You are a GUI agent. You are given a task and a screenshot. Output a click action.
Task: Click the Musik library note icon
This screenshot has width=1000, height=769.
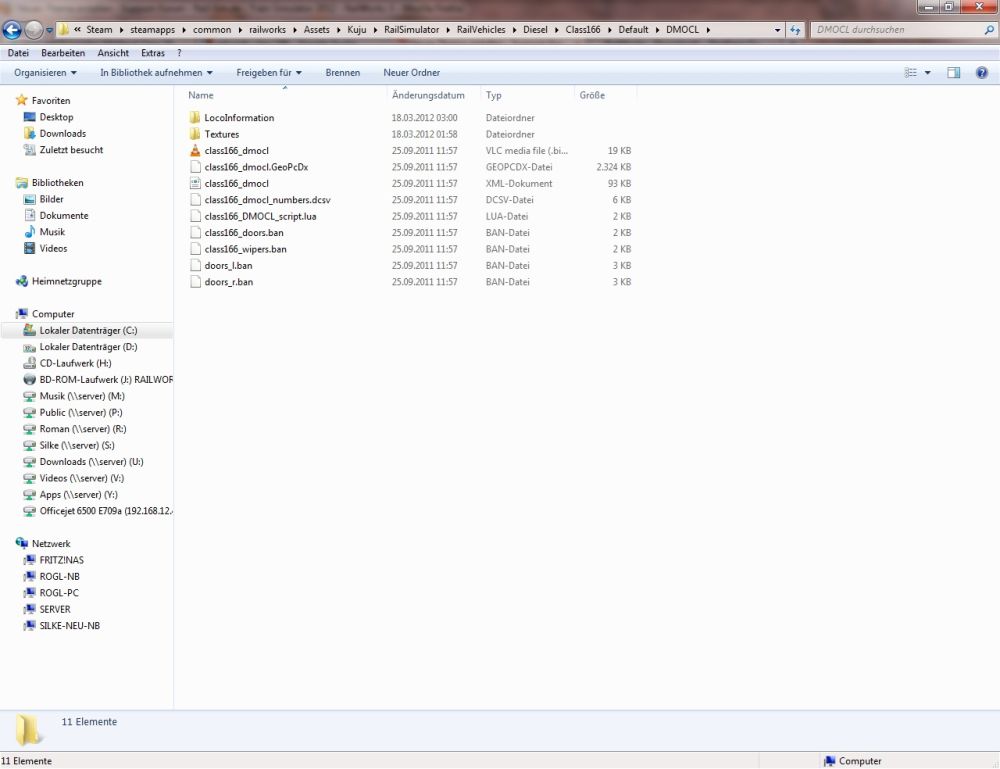coord(29,232)
